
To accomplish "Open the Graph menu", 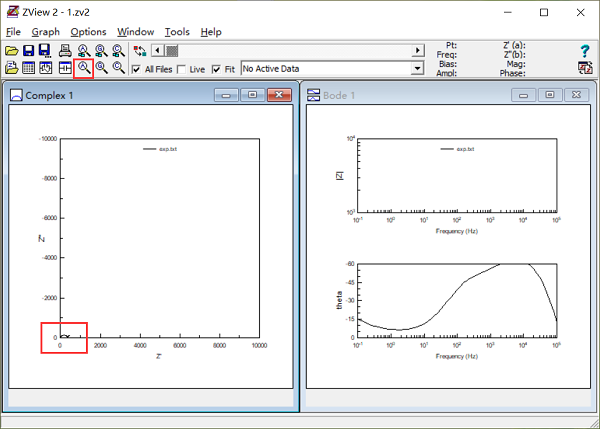I will point(46,32).
